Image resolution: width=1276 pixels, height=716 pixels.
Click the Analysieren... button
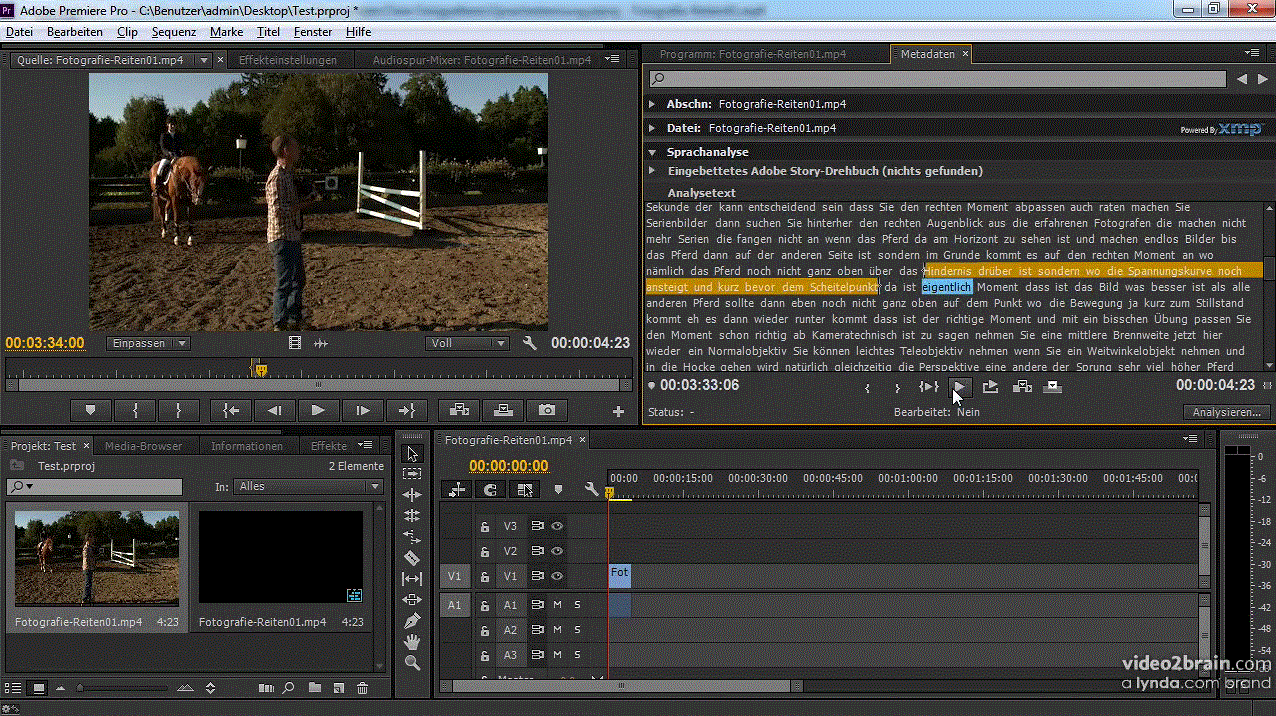tap(1228, 412)
